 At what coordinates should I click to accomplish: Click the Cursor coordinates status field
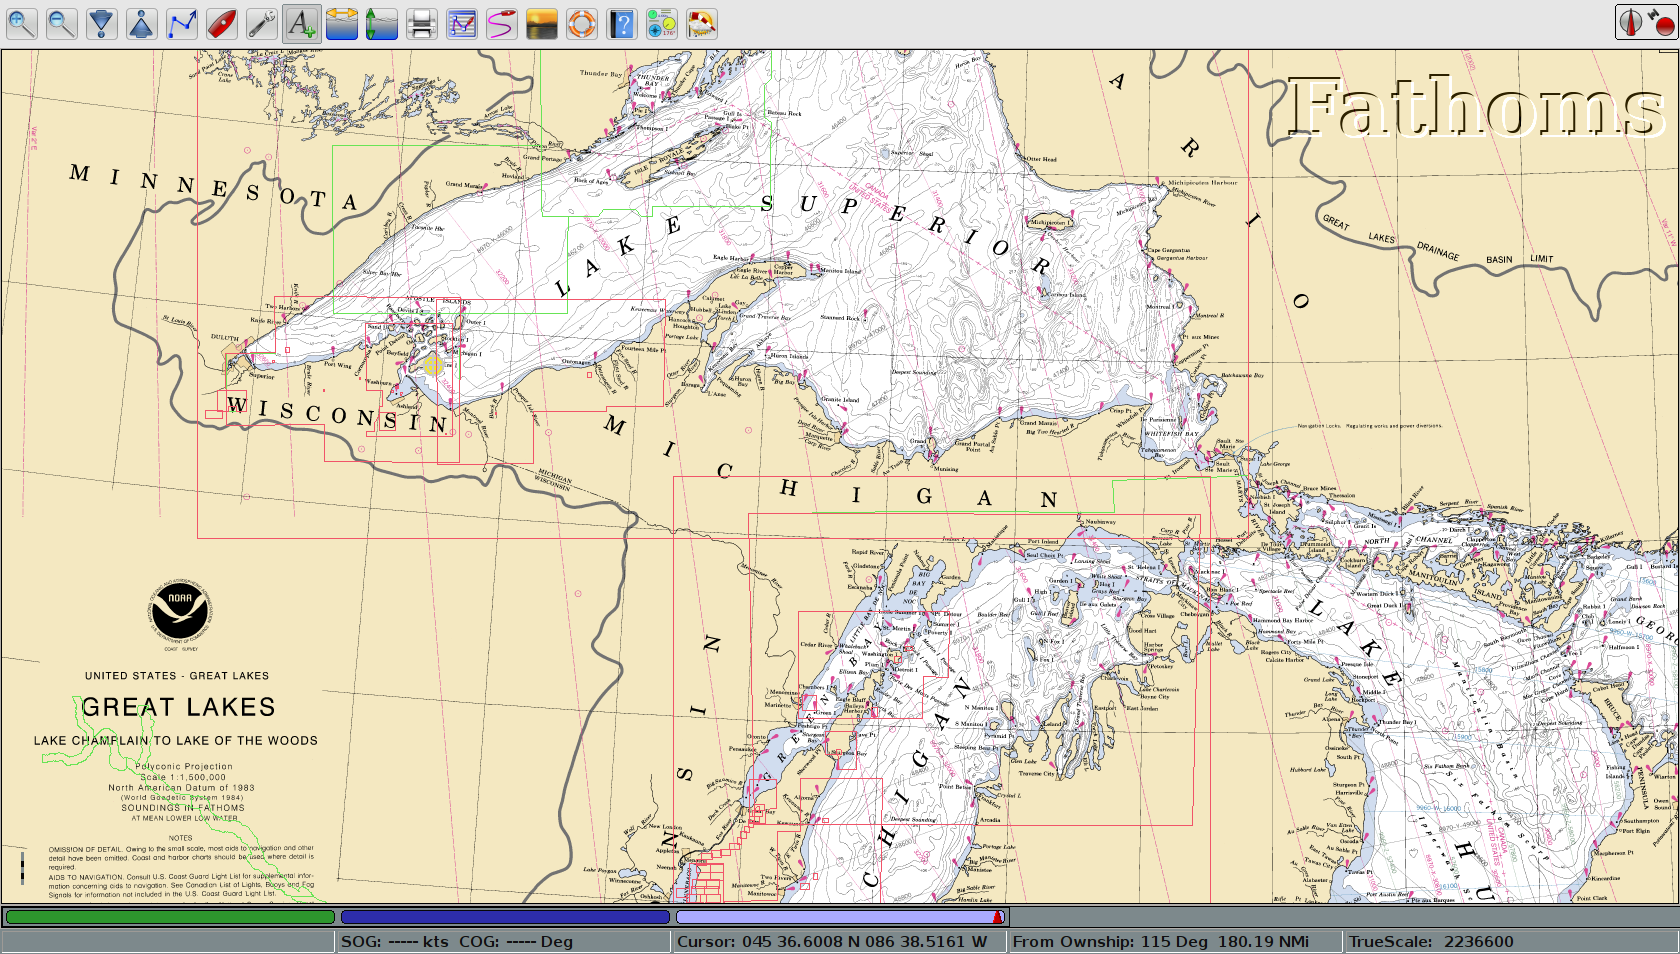[839, 942]
